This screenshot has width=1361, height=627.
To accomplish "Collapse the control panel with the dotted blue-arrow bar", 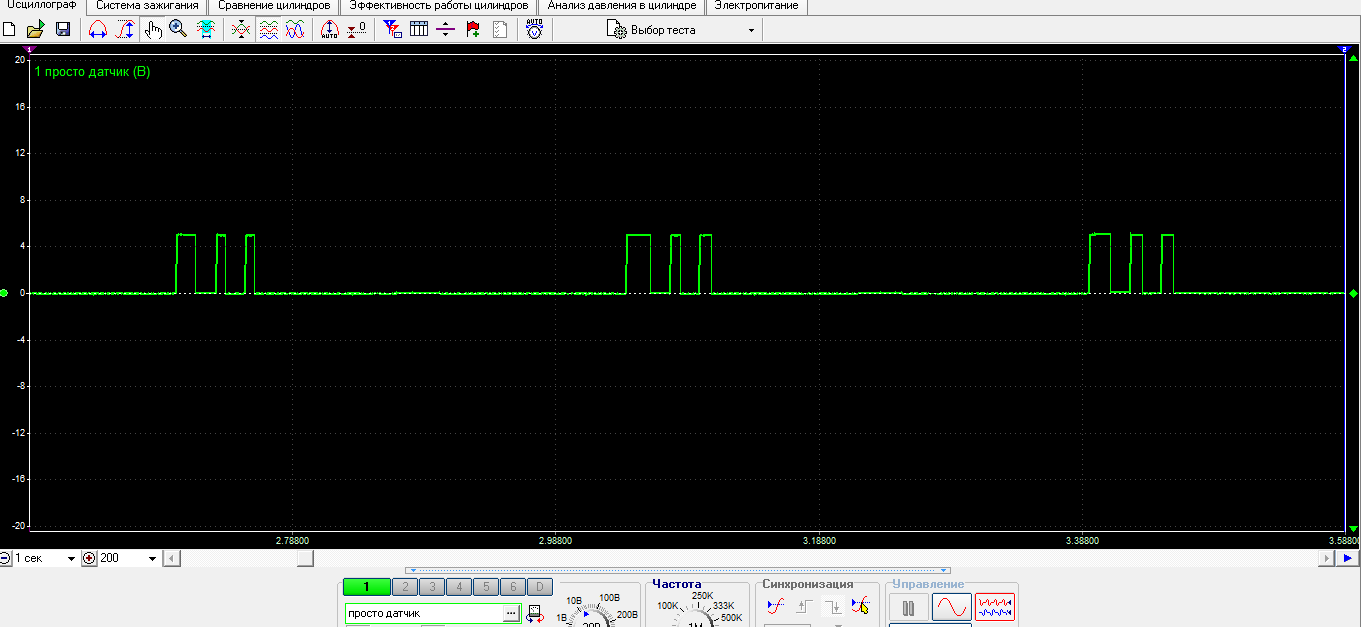I will click(678, 570).
